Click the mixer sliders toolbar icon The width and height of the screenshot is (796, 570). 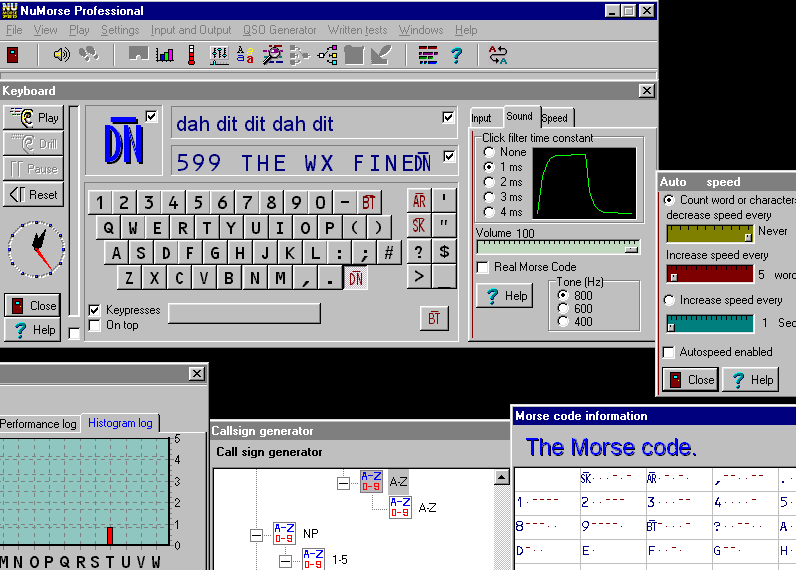219,55
